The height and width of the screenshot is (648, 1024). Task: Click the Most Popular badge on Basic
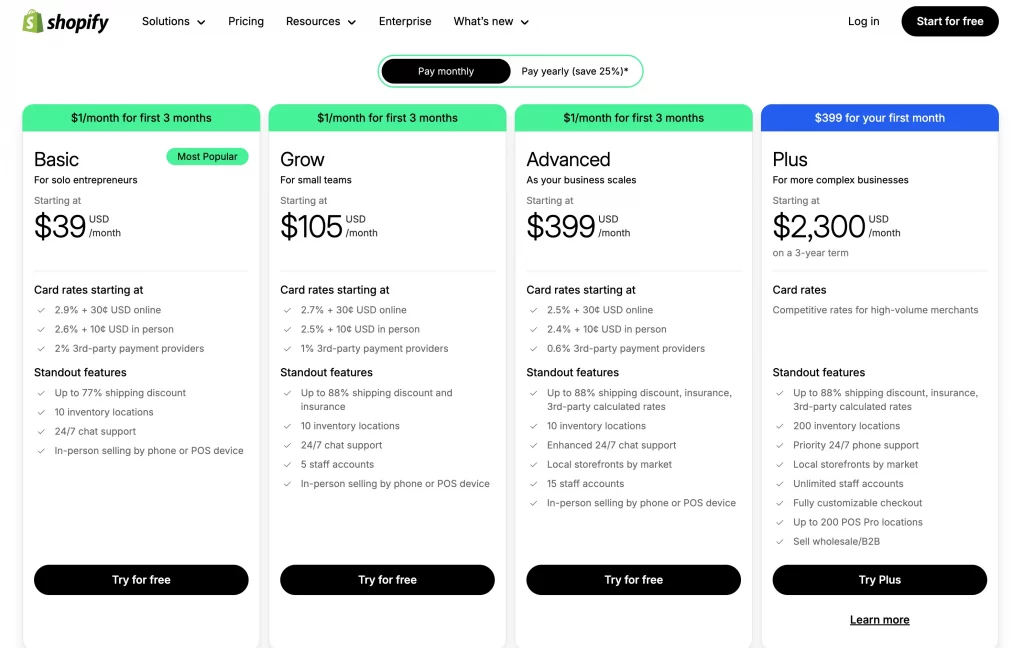click(x=207, y=156)
